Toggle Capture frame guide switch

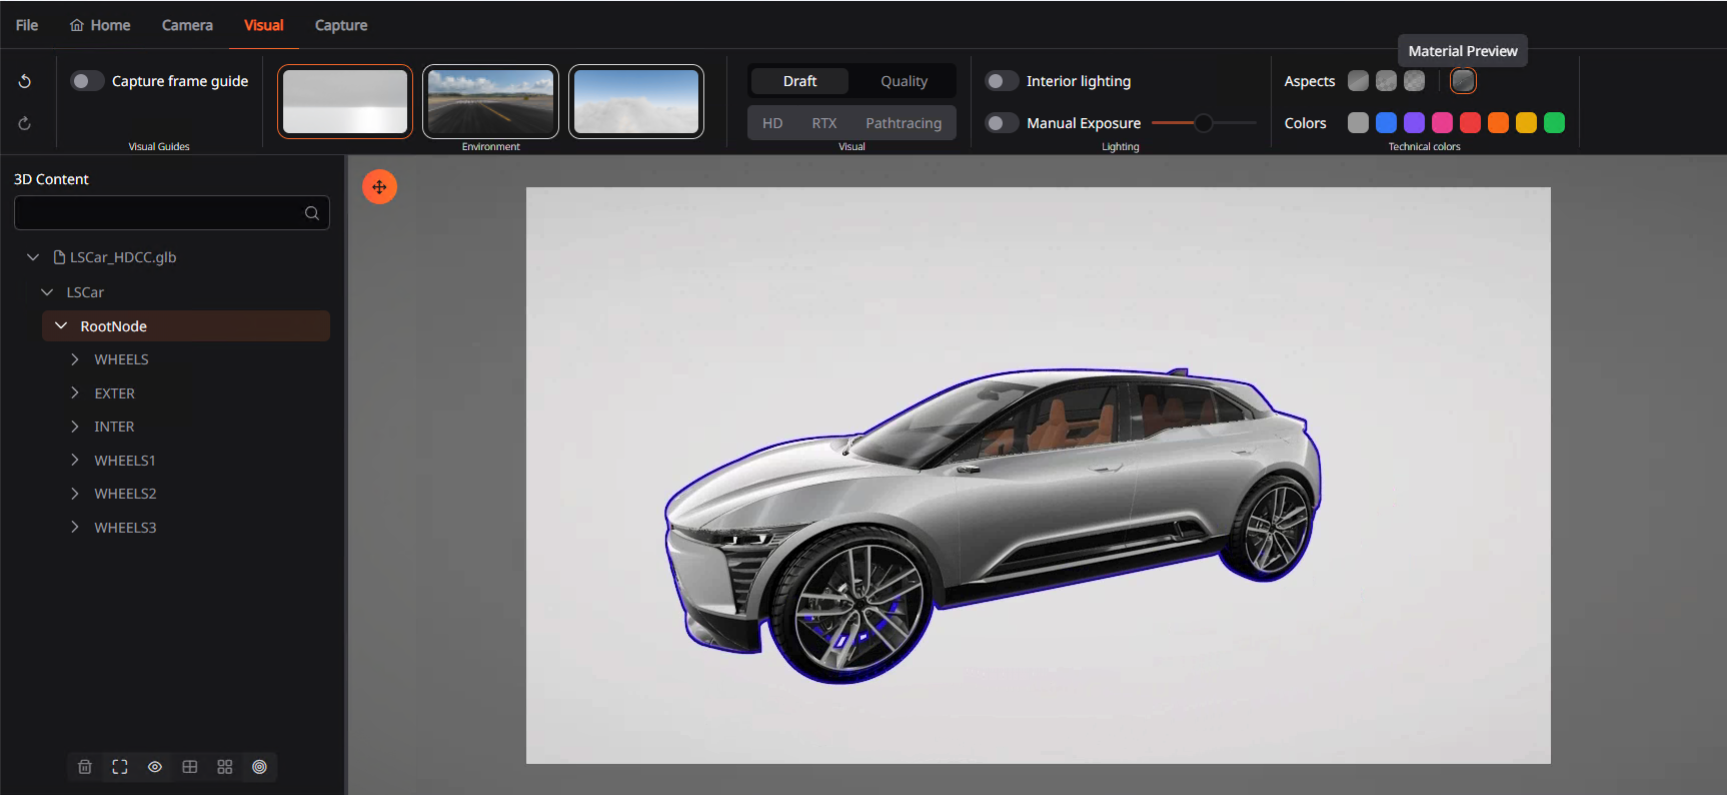coord(87,81)
